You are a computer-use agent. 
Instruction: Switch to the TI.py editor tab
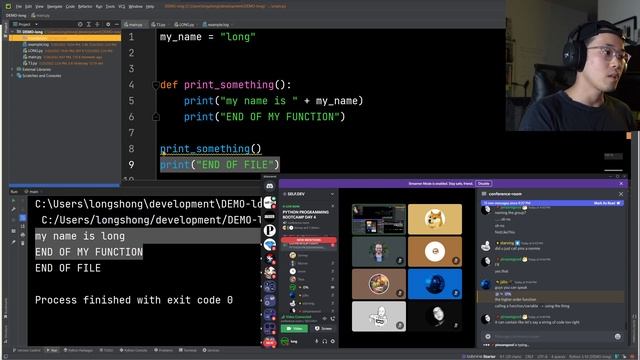(x=158, y=24)
